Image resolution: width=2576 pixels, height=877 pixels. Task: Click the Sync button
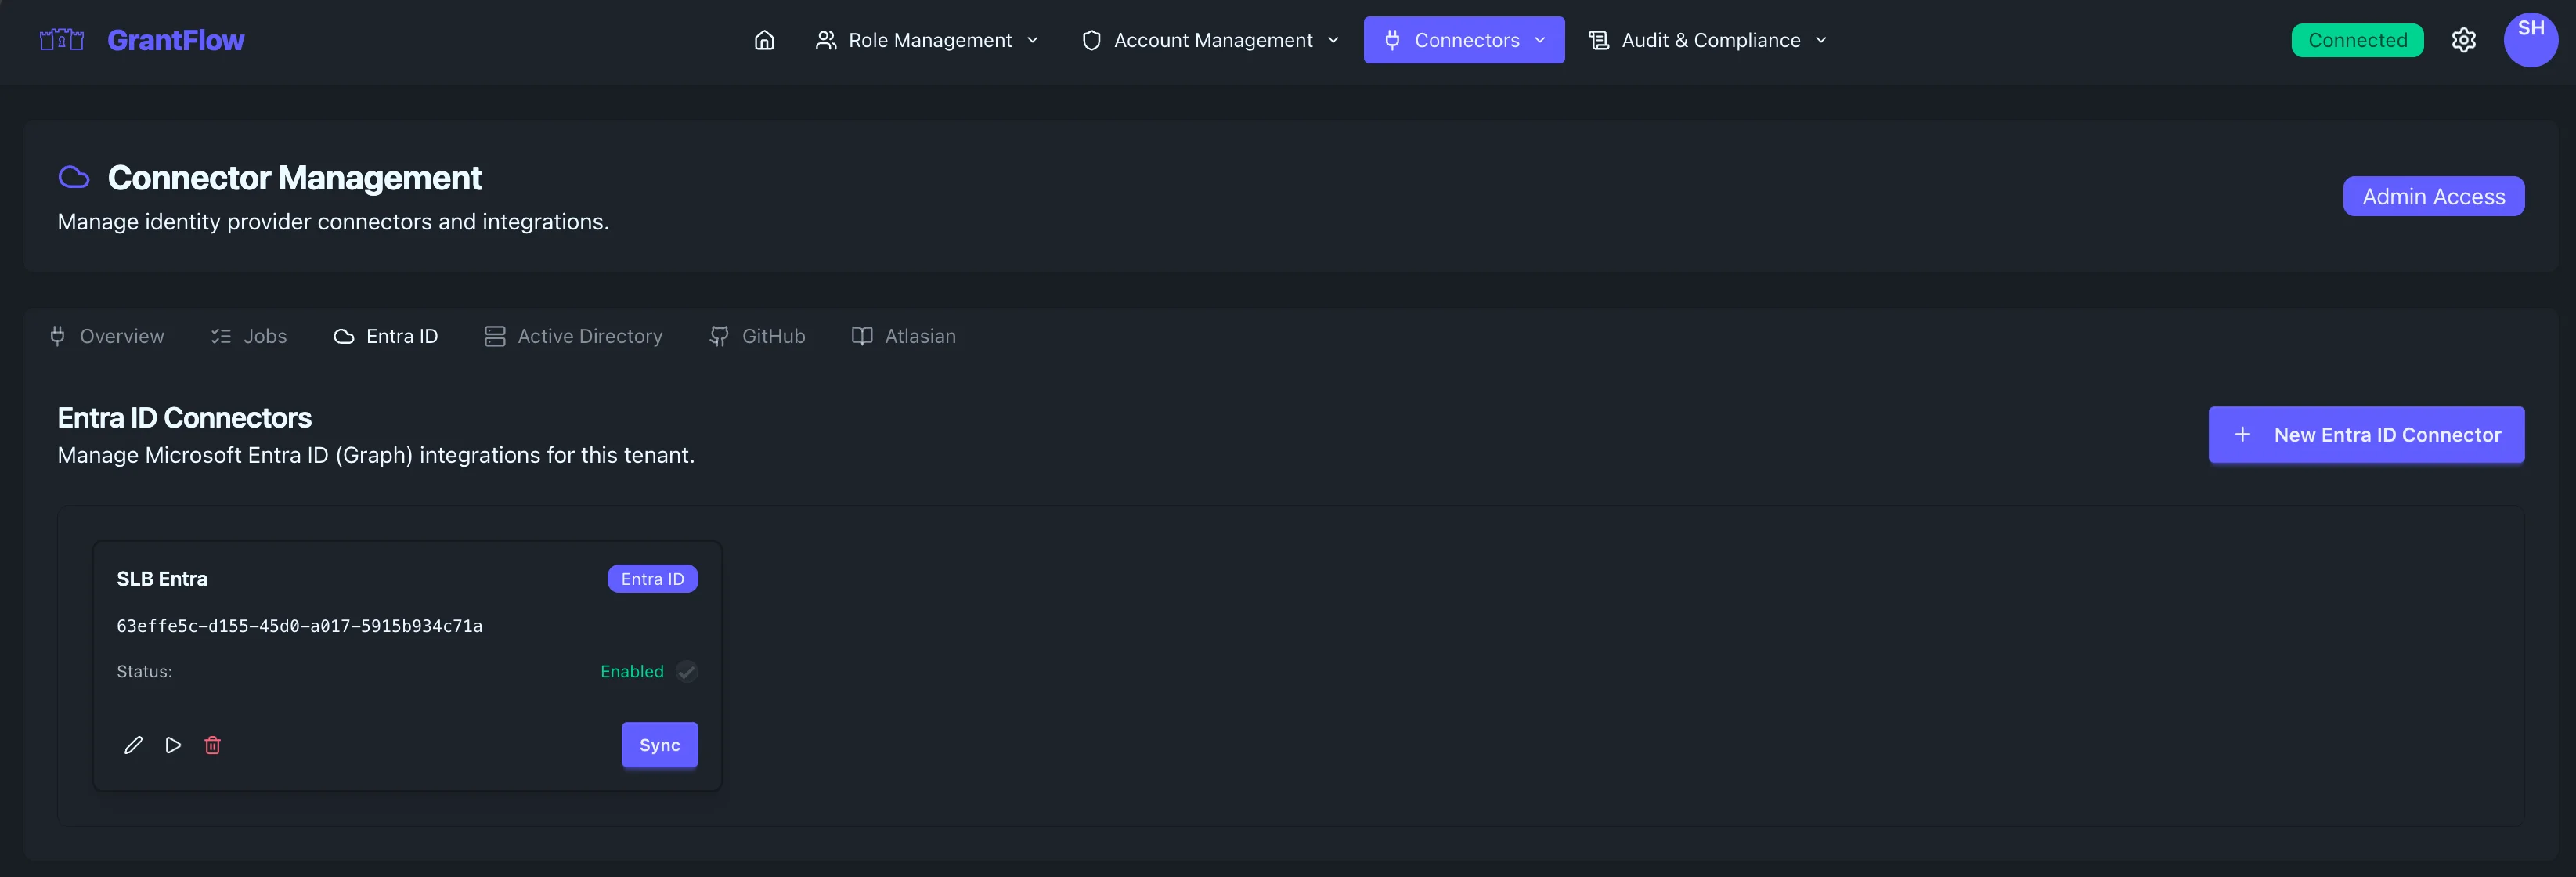[x=659, y=745]
